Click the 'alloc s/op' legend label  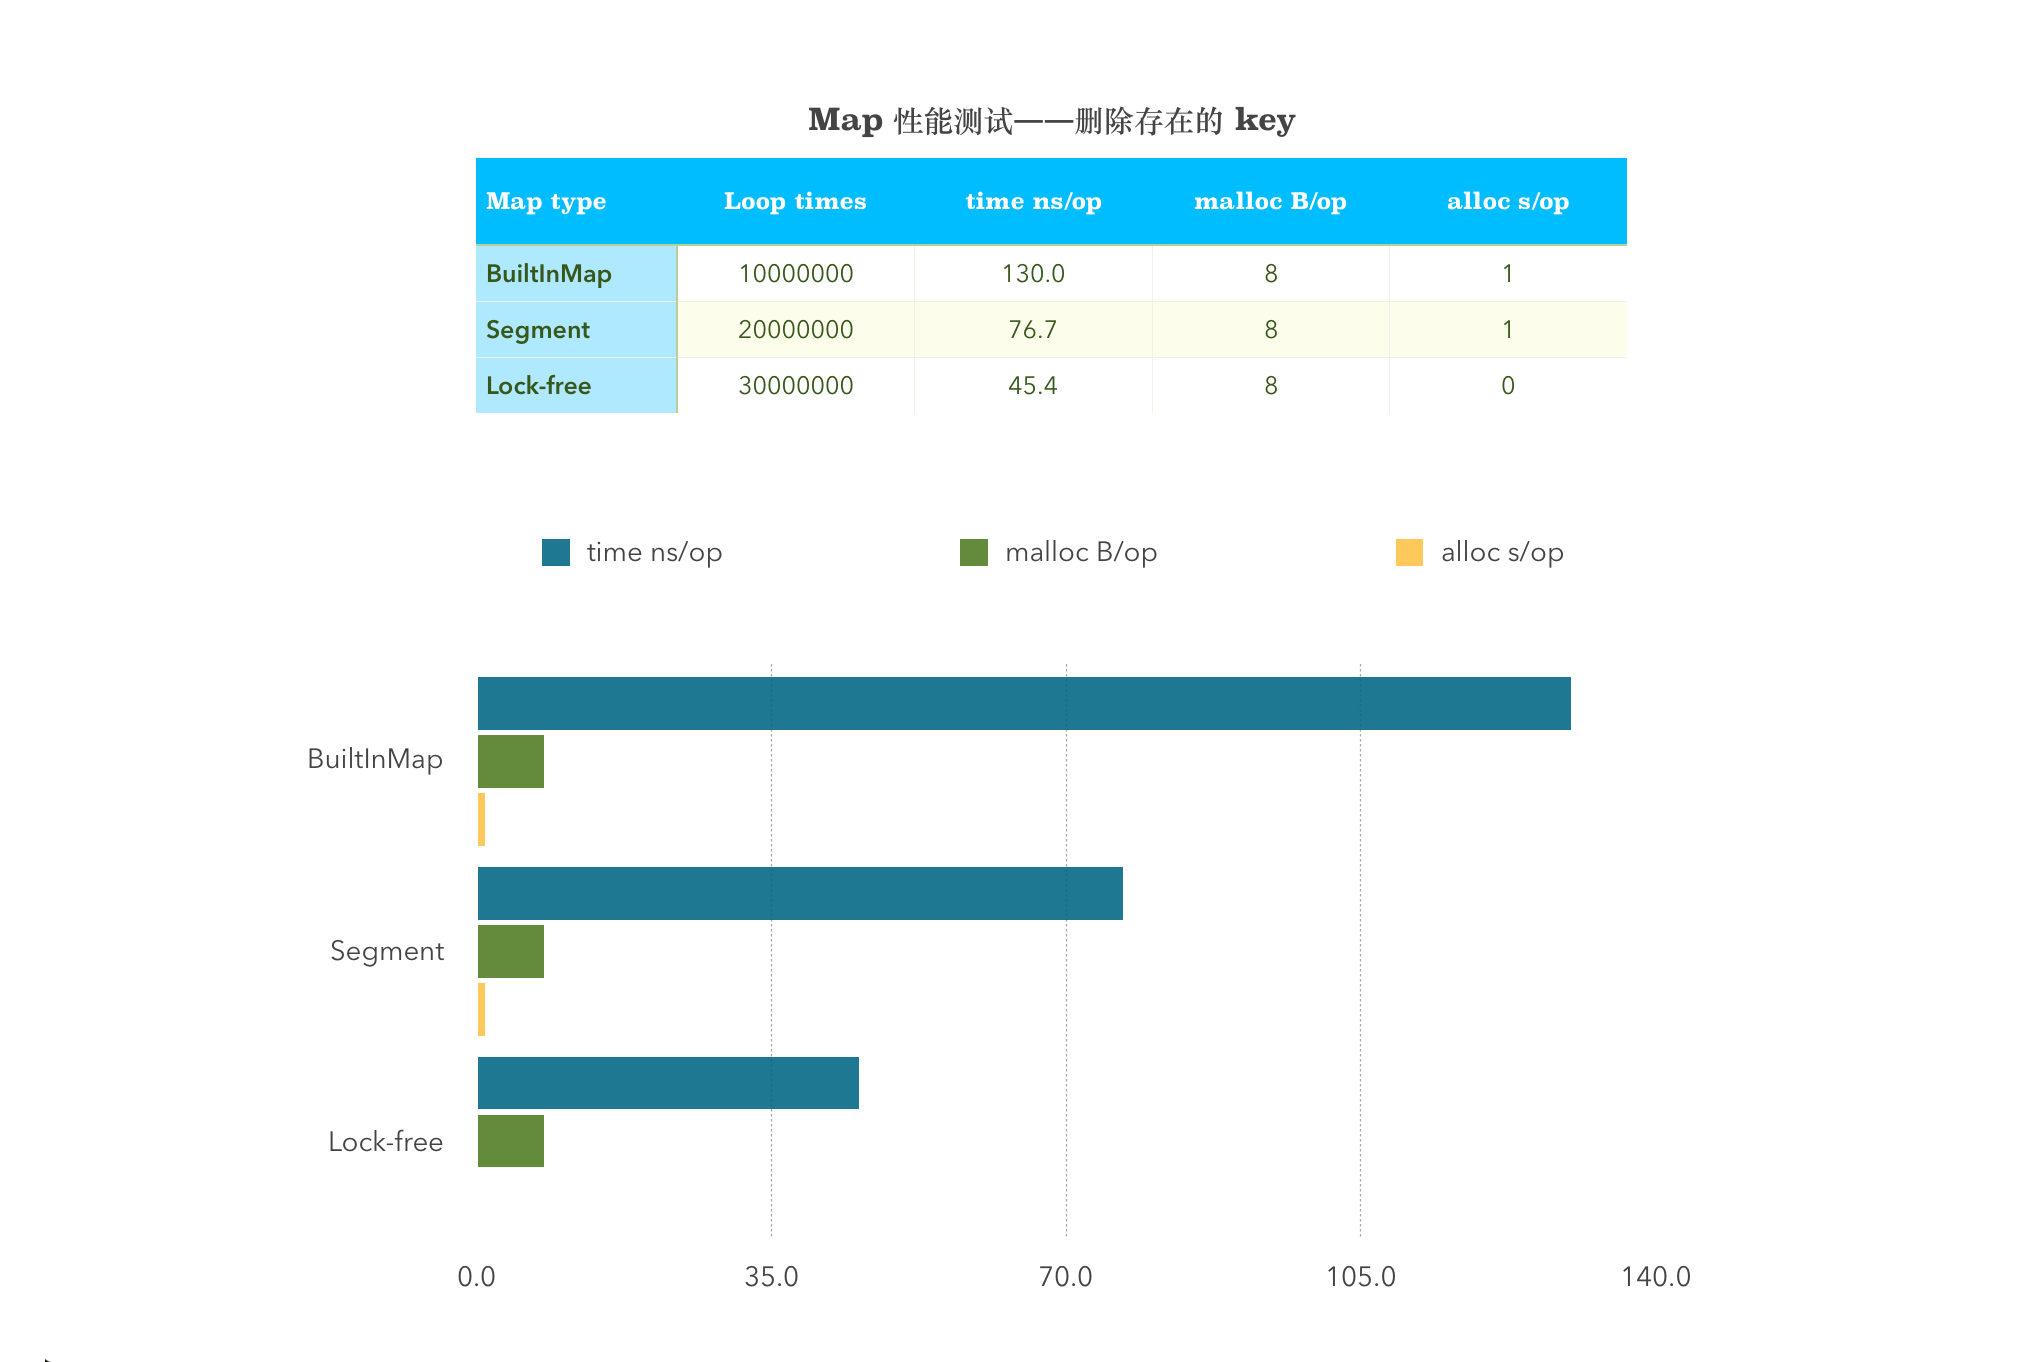click(x=1502, y=552)
